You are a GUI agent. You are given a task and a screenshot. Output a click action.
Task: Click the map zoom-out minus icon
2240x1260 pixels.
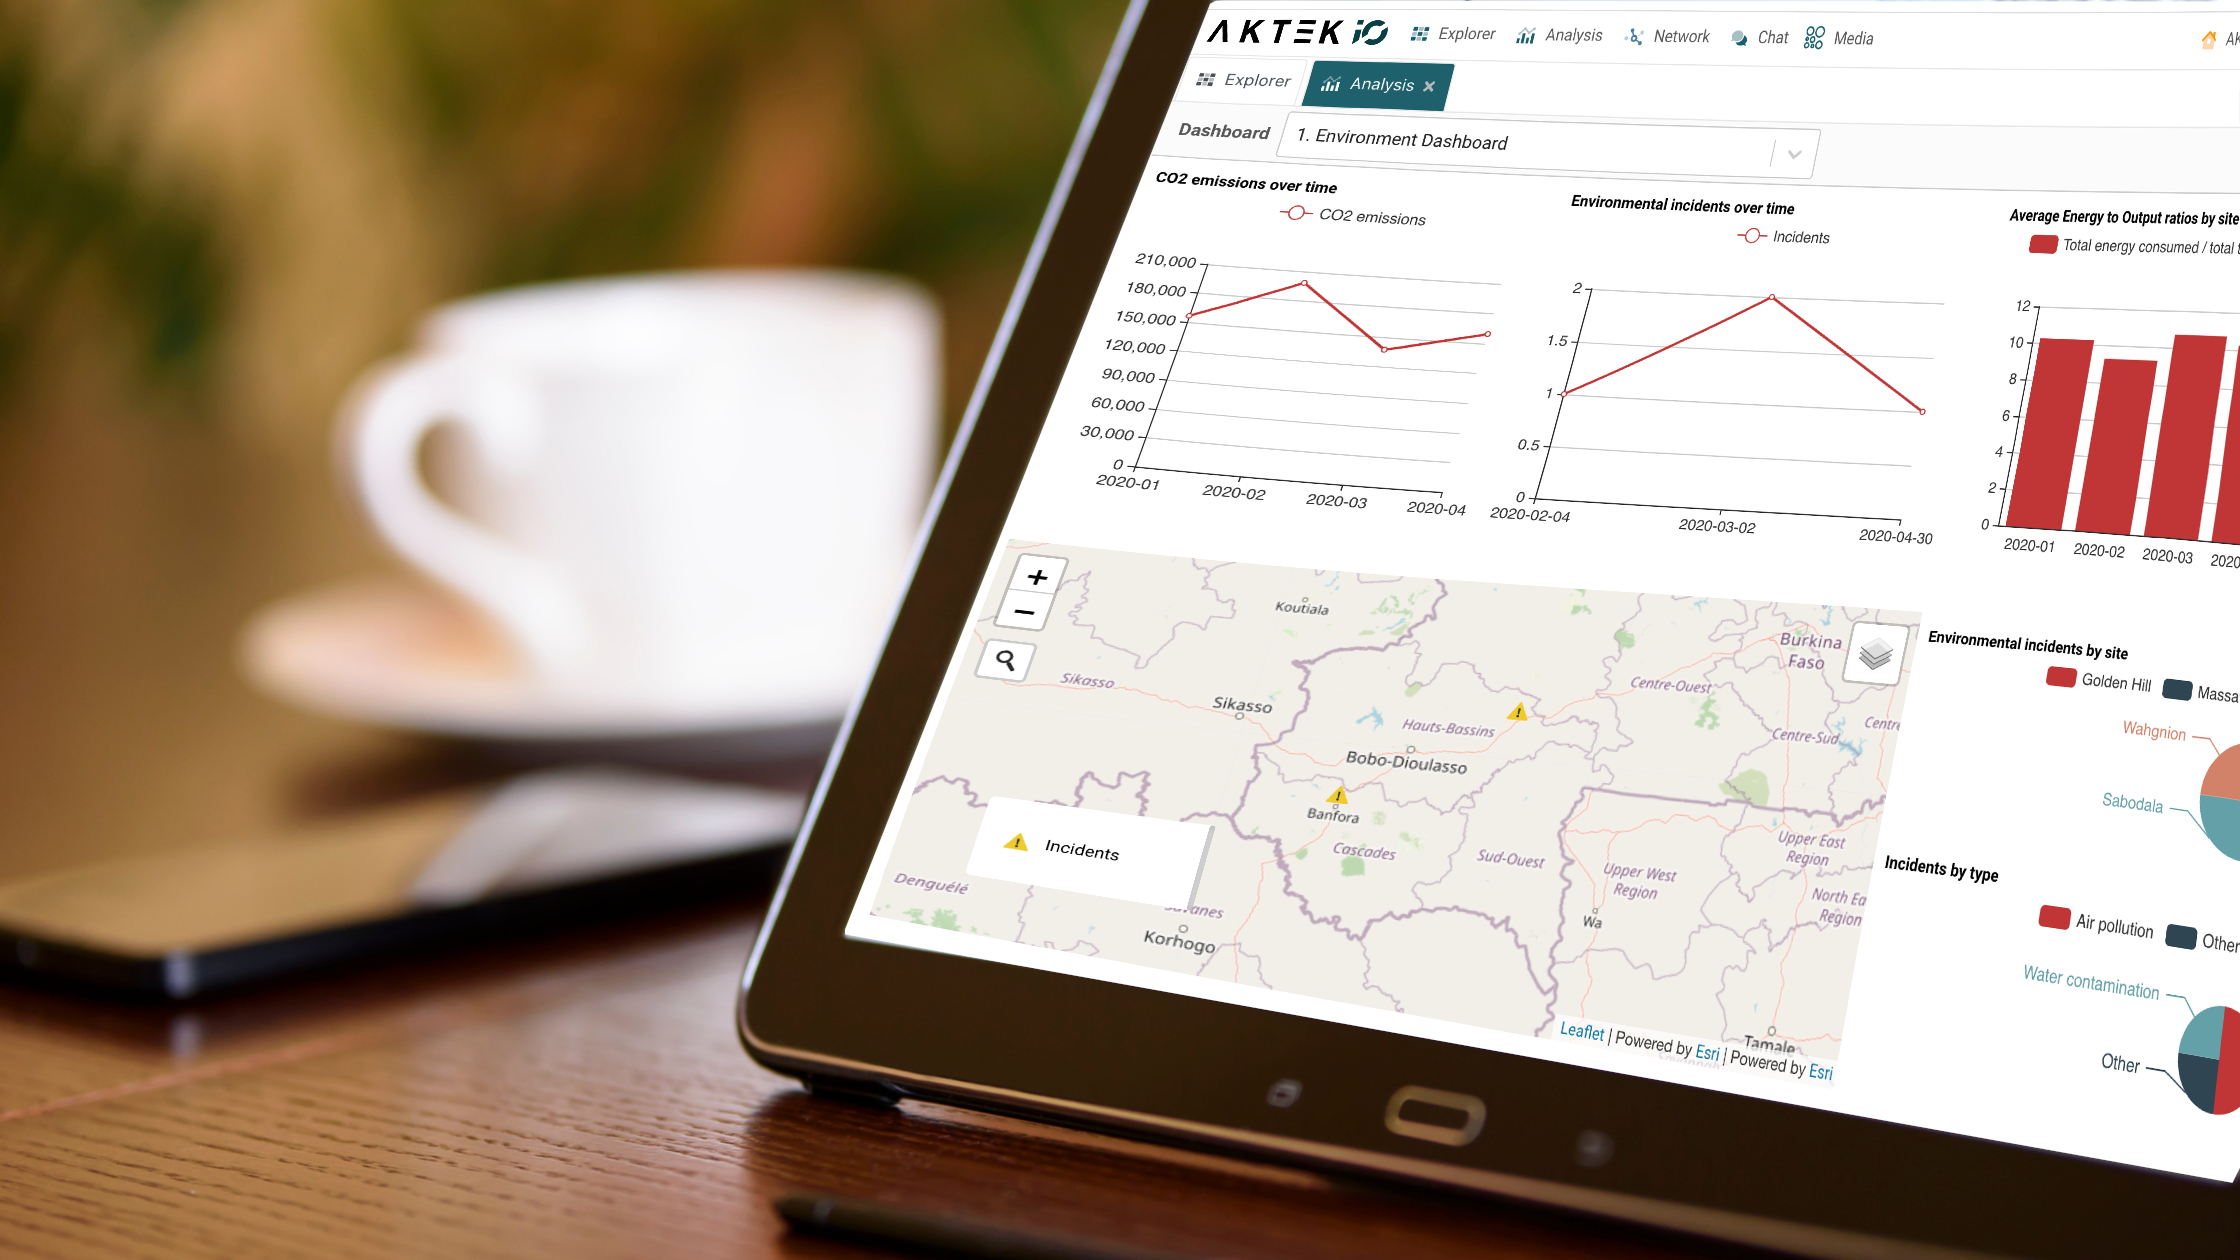(1025, 612)
